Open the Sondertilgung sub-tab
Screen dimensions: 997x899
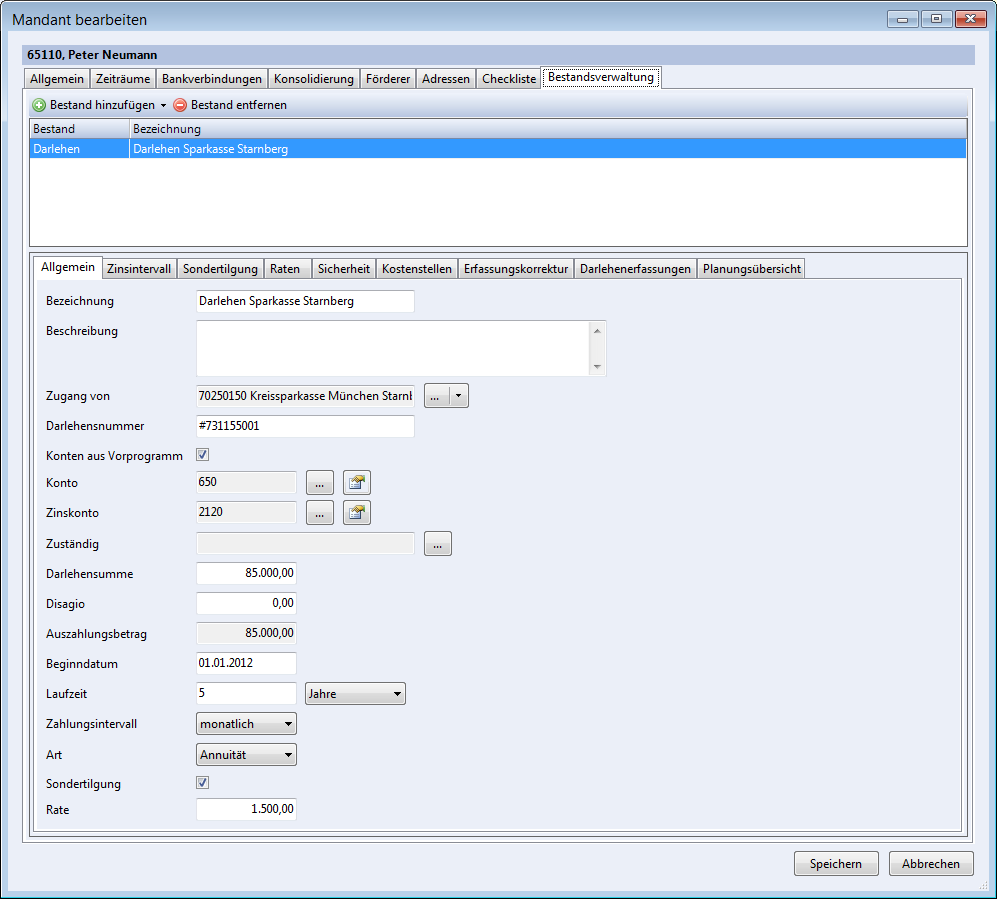click(x=221, y=269)
